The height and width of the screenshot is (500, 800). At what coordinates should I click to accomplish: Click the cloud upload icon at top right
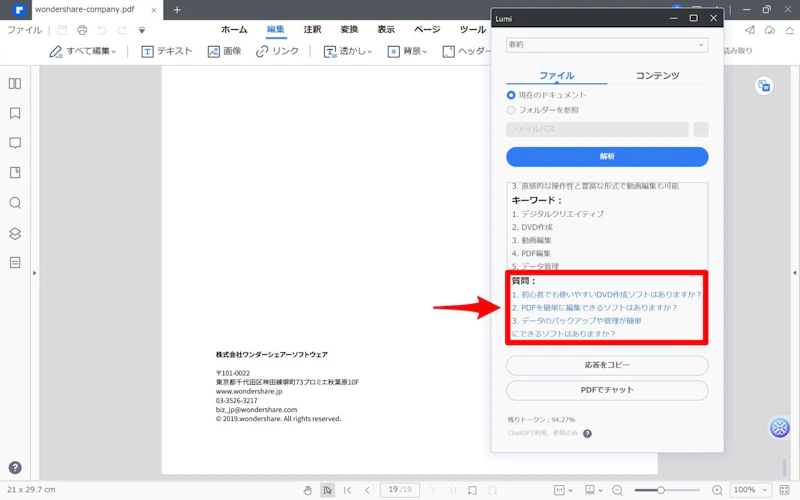tap(769, 30)
